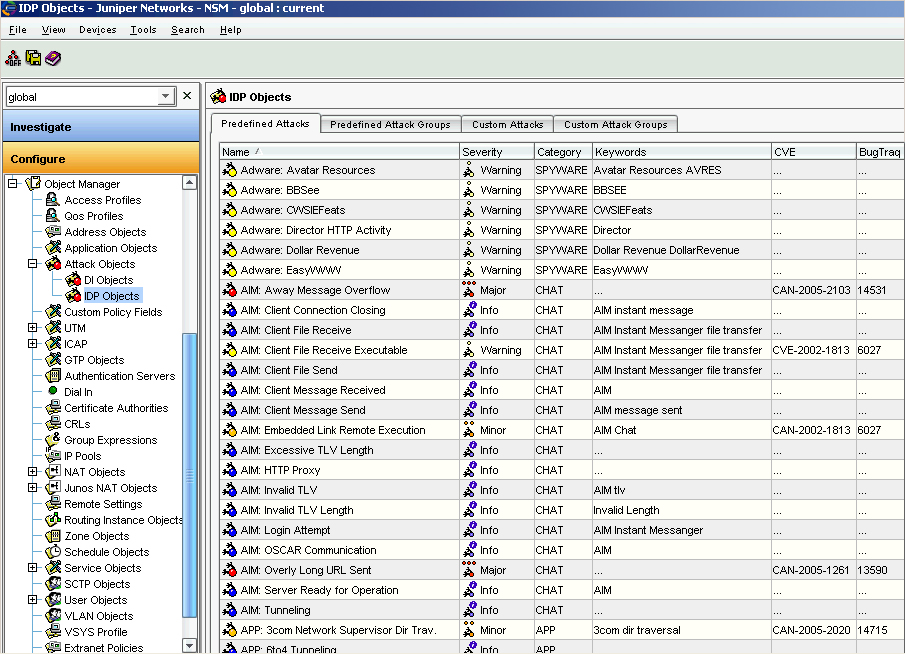Open the Custom Attacks tab
Screen dimensions: 905x654
[507, 125]
